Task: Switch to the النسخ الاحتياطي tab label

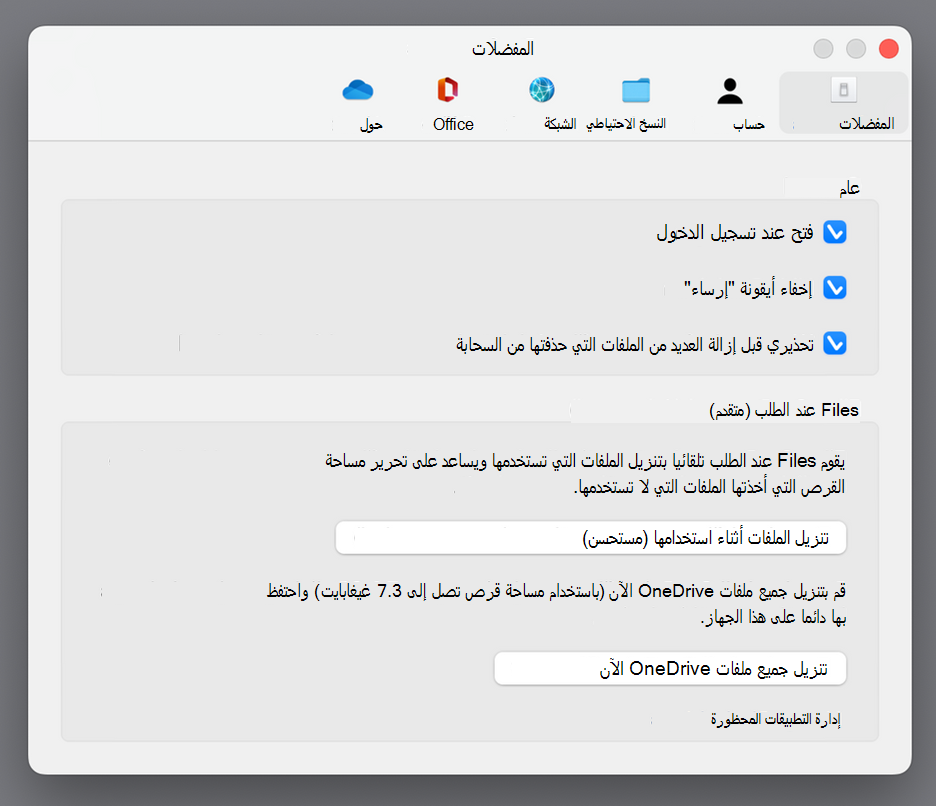Action: 626,124
